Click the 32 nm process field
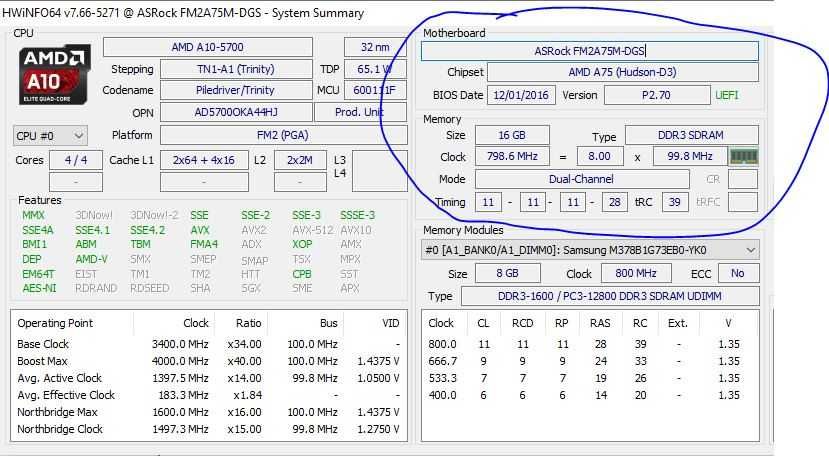This screenshot has width=829, height=456. pyautogui.click(x=375, y=47)
